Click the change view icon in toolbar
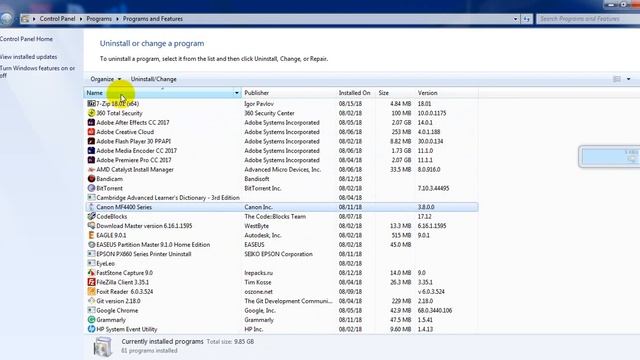 (x=617, y=79)
